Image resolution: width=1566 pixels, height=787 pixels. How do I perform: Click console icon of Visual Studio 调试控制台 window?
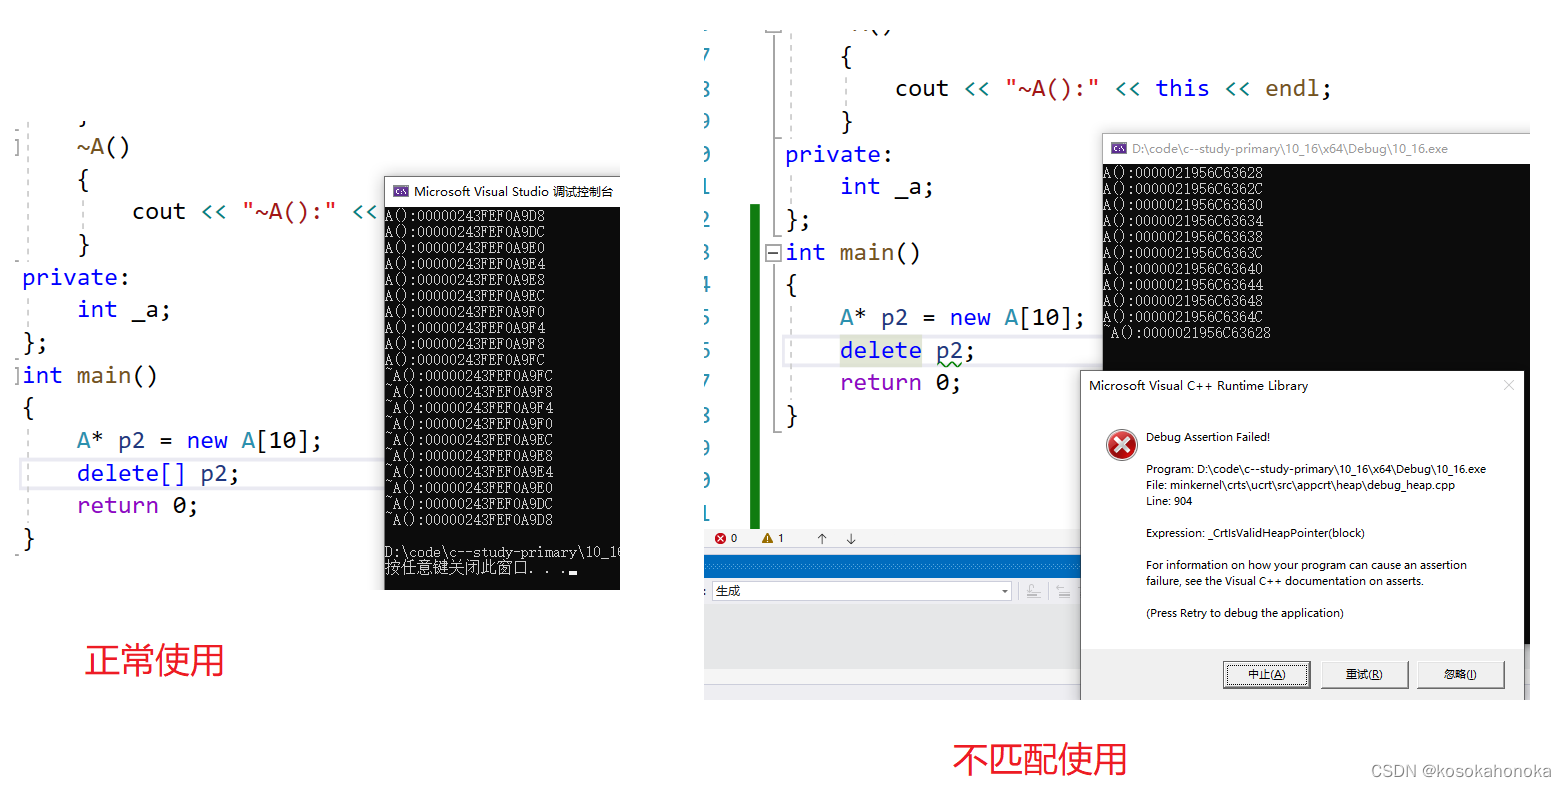[401, 191]
